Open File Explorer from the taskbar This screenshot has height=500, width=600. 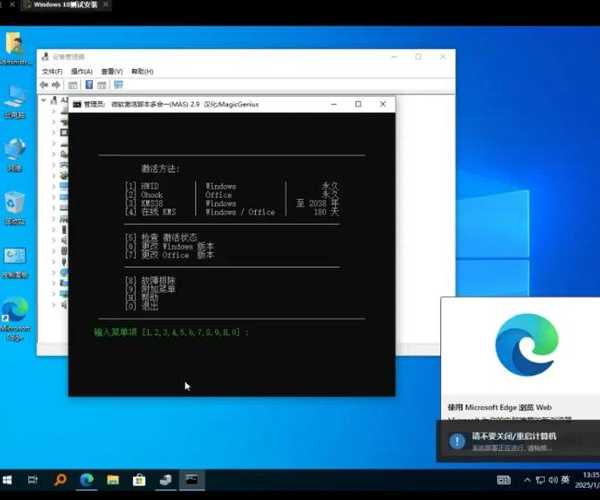pos(113,480)
